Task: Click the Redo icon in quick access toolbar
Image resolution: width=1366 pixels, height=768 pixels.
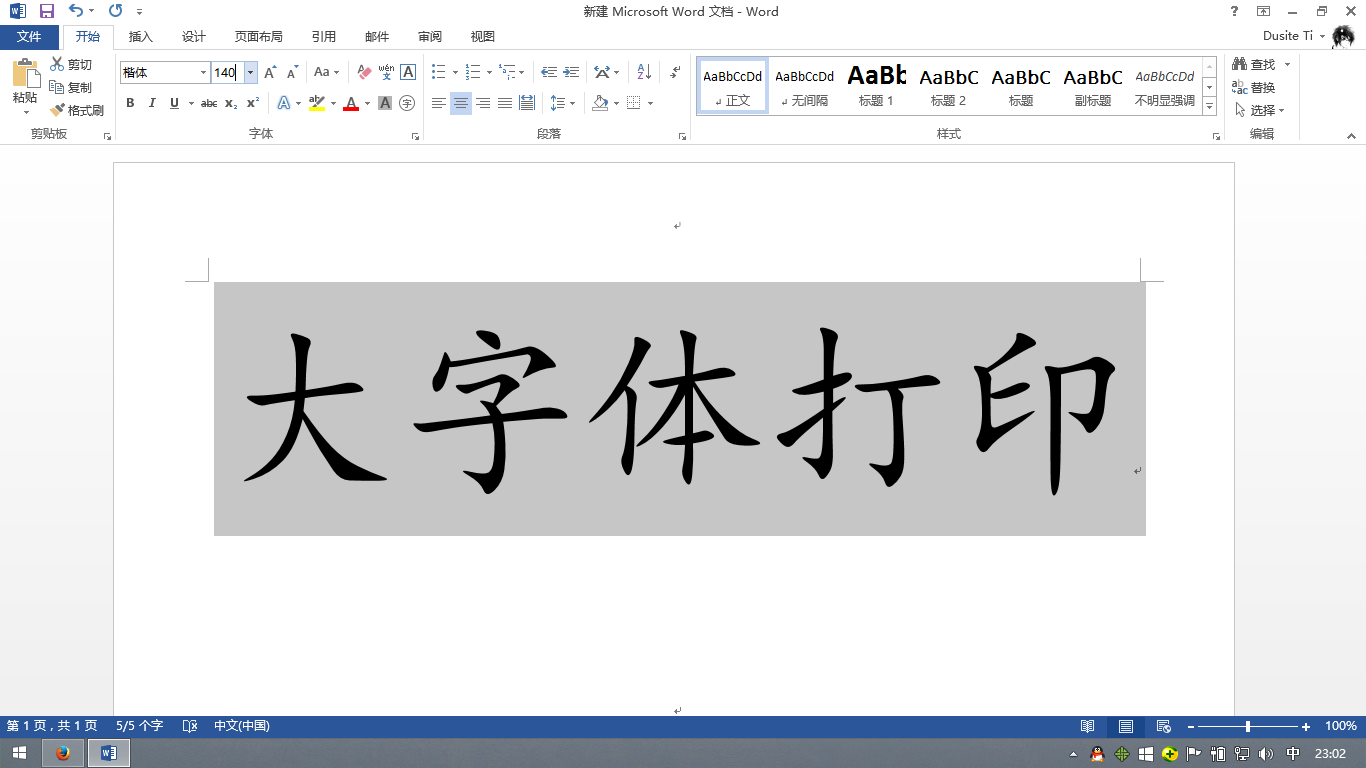Action: click(115, 11)
